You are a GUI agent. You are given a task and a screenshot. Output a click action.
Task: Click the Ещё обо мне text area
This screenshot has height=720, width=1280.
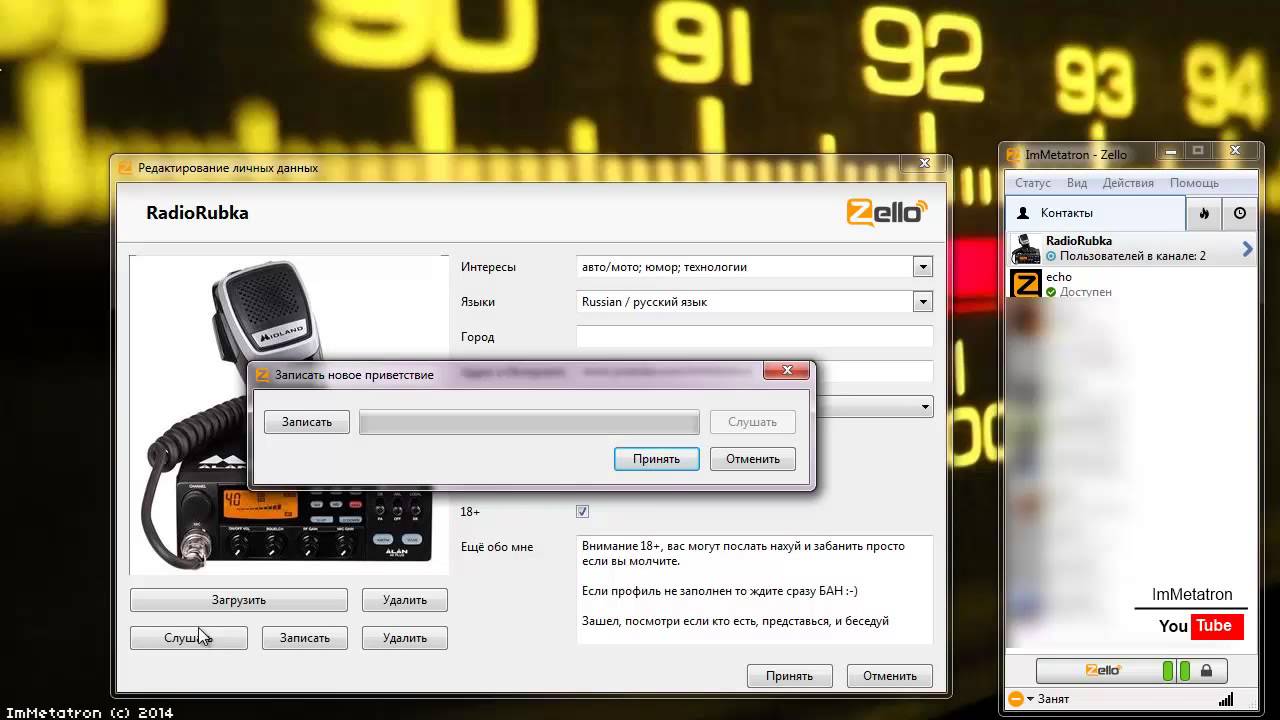755,589
